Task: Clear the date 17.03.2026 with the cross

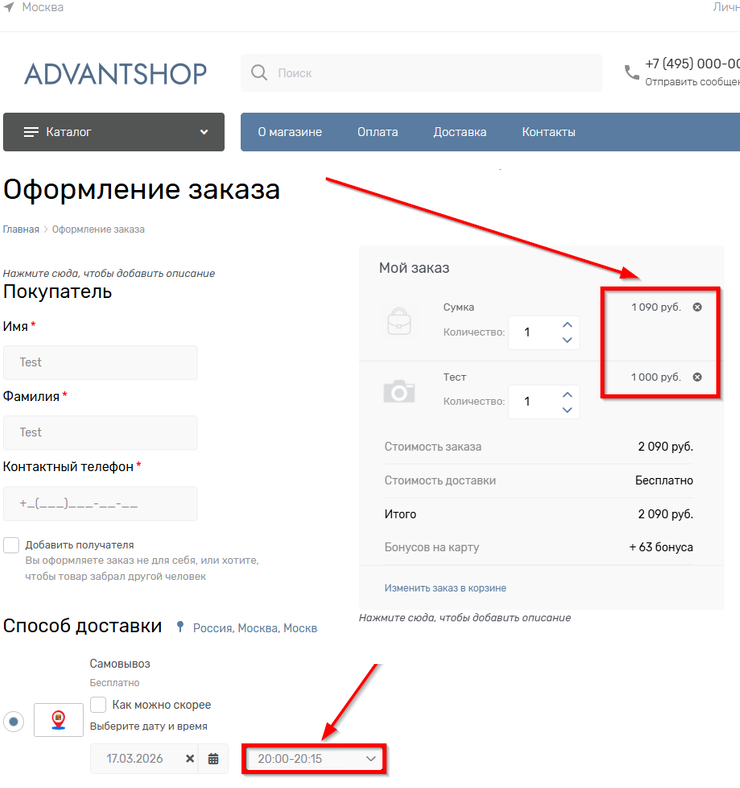Action: 190,759
